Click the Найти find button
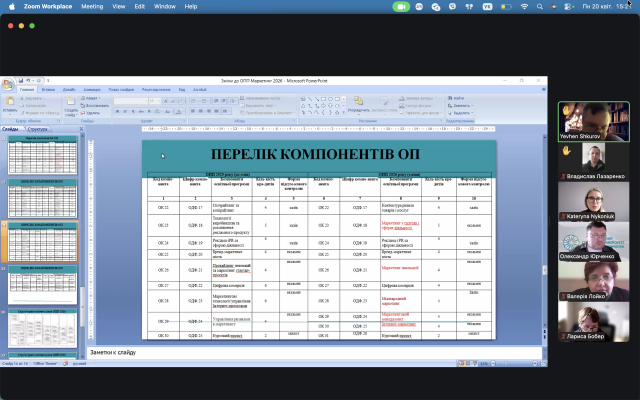The image size is (640, 400). pos(456,98)
